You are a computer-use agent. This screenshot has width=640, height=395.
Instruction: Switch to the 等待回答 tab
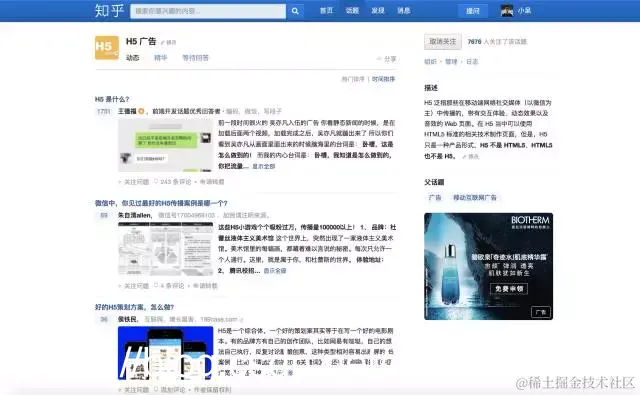195,58
